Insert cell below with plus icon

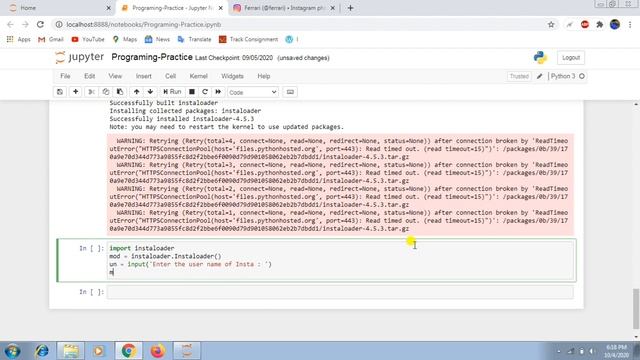tap(76, 92)
